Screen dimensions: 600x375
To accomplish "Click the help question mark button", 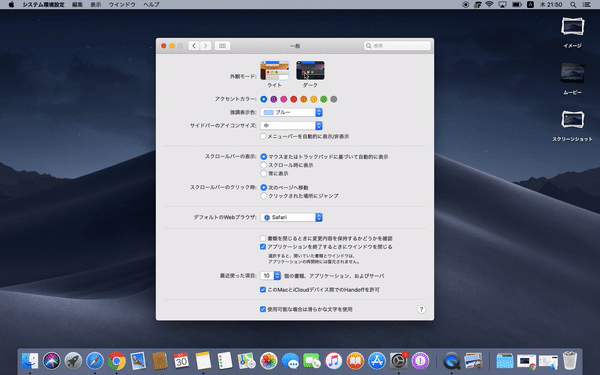I will click(421, 309).
